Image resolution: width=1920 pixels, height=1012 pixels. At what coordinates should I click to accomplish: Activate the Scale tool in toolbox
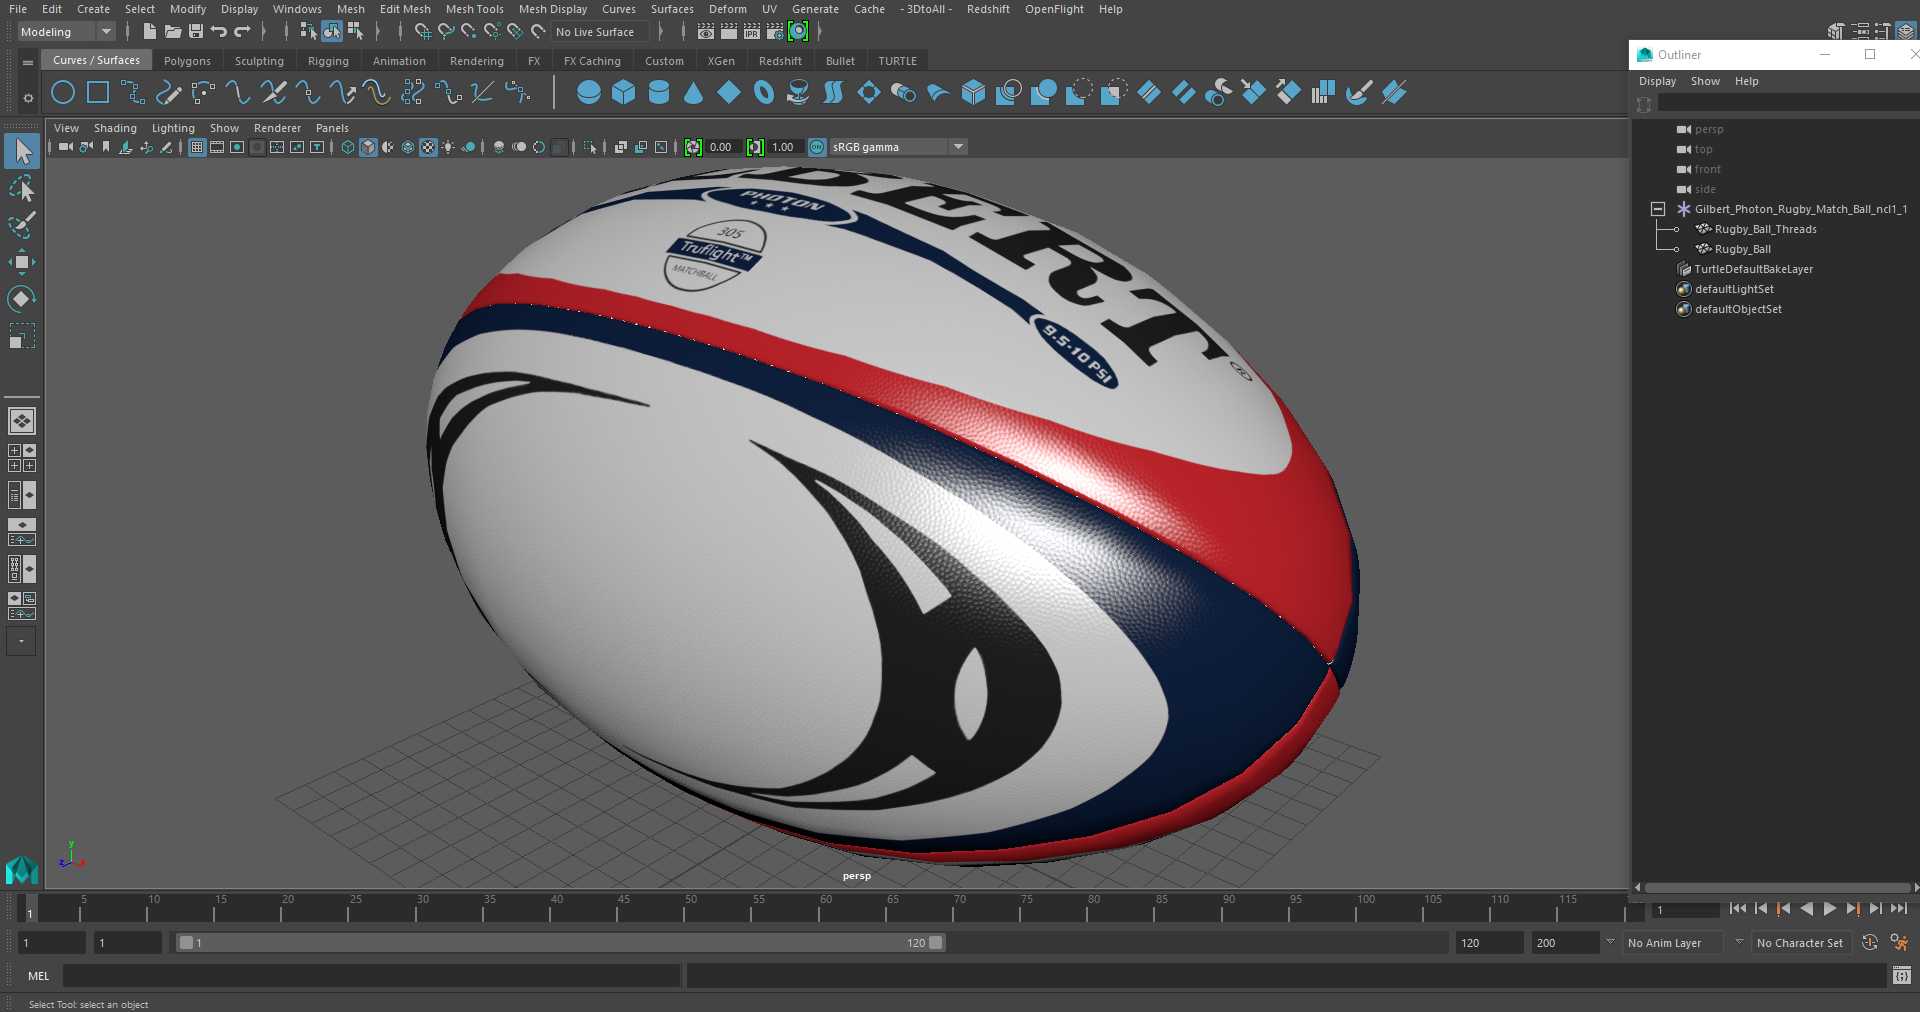(22, 335)
